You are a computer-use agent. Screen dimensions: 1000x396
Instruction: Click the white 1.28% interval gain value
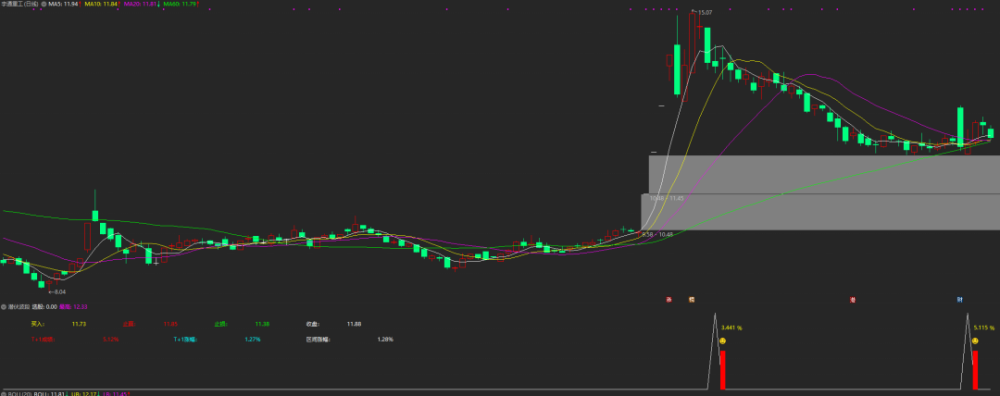(385, 339)
